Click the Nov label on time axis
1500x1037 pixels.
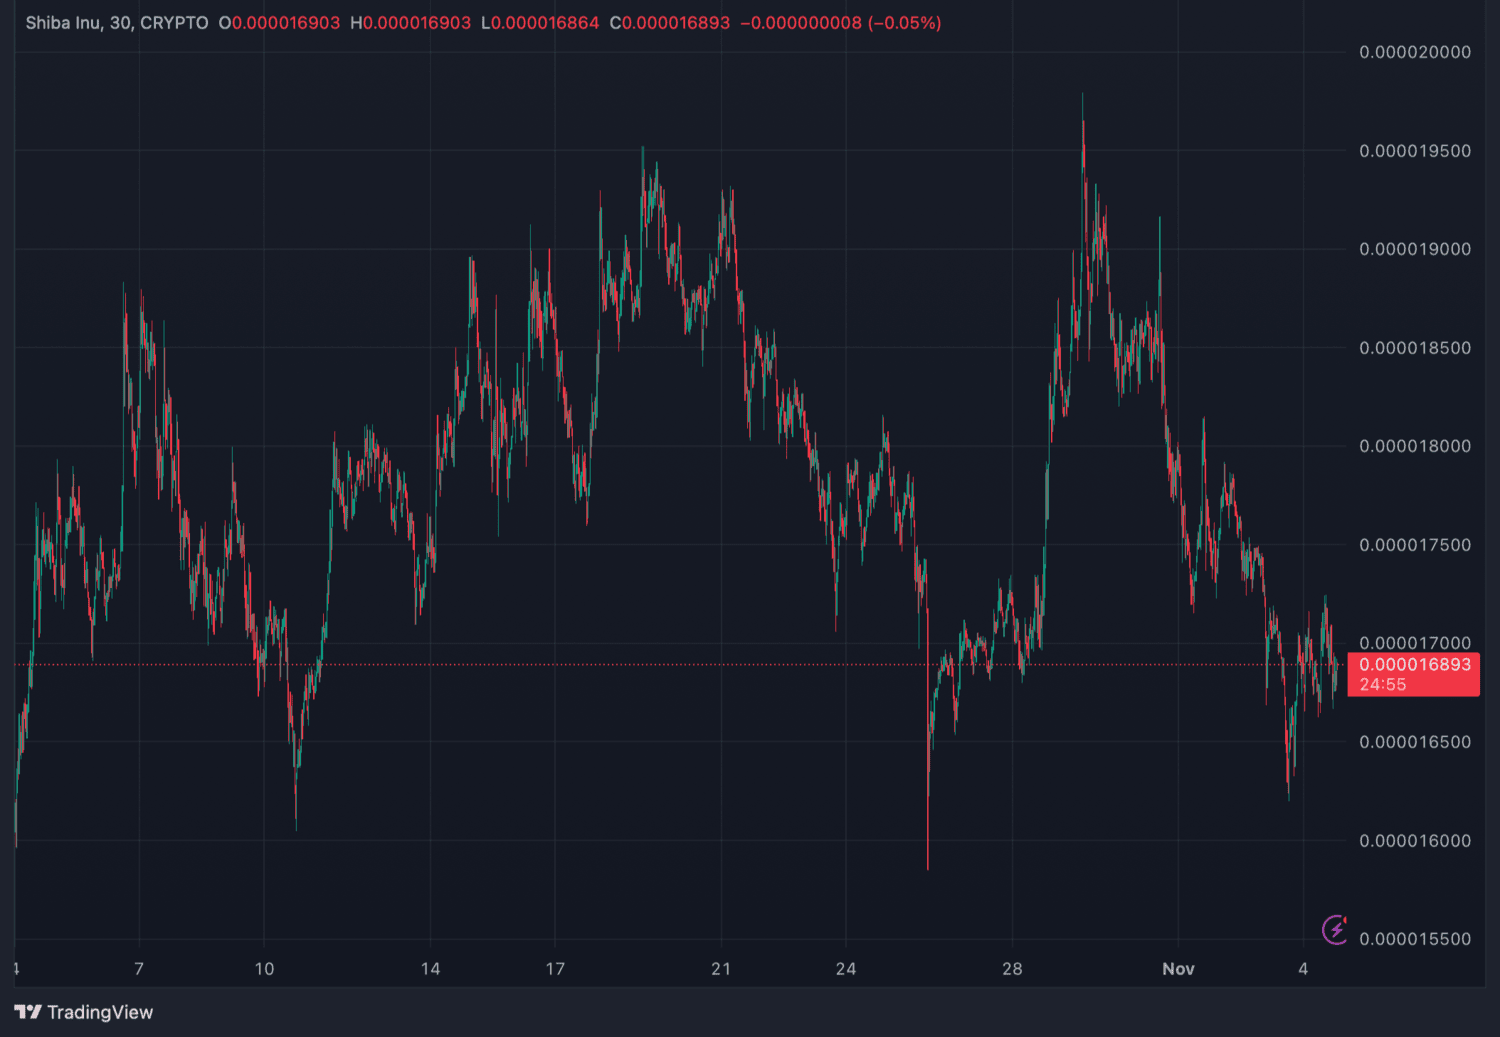click(1178, 968)
